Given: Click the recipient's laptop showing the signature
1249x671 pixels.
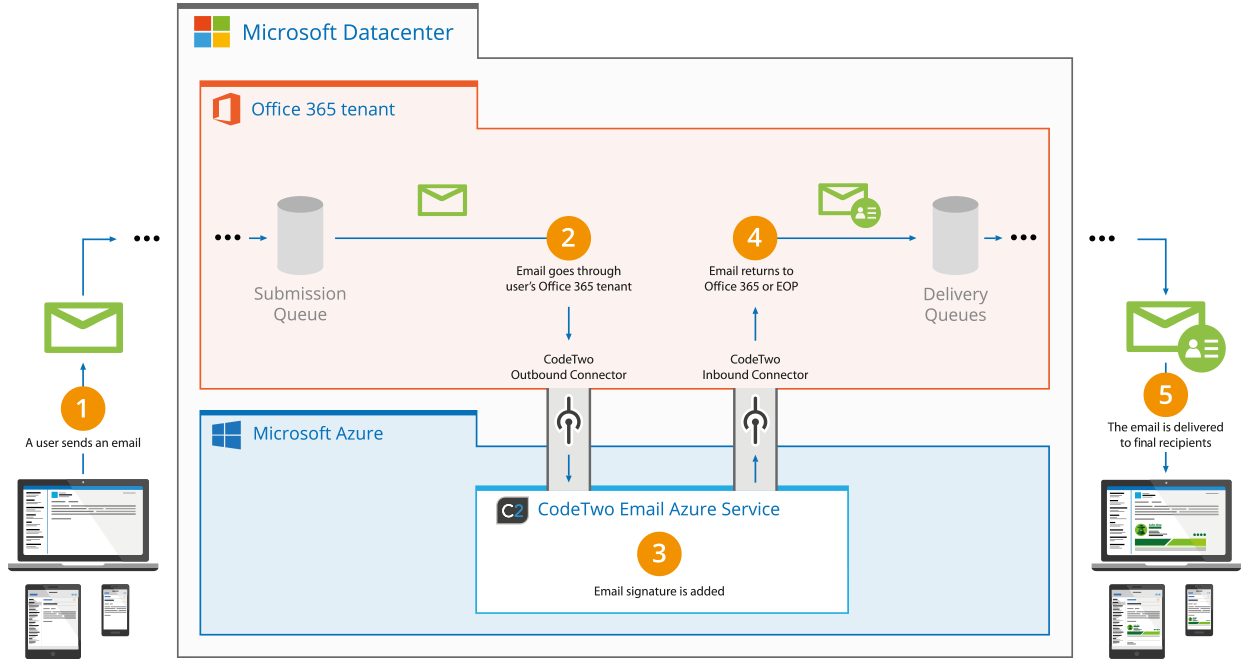Looking at the screenshot, I should click(x=1166, y=525).
